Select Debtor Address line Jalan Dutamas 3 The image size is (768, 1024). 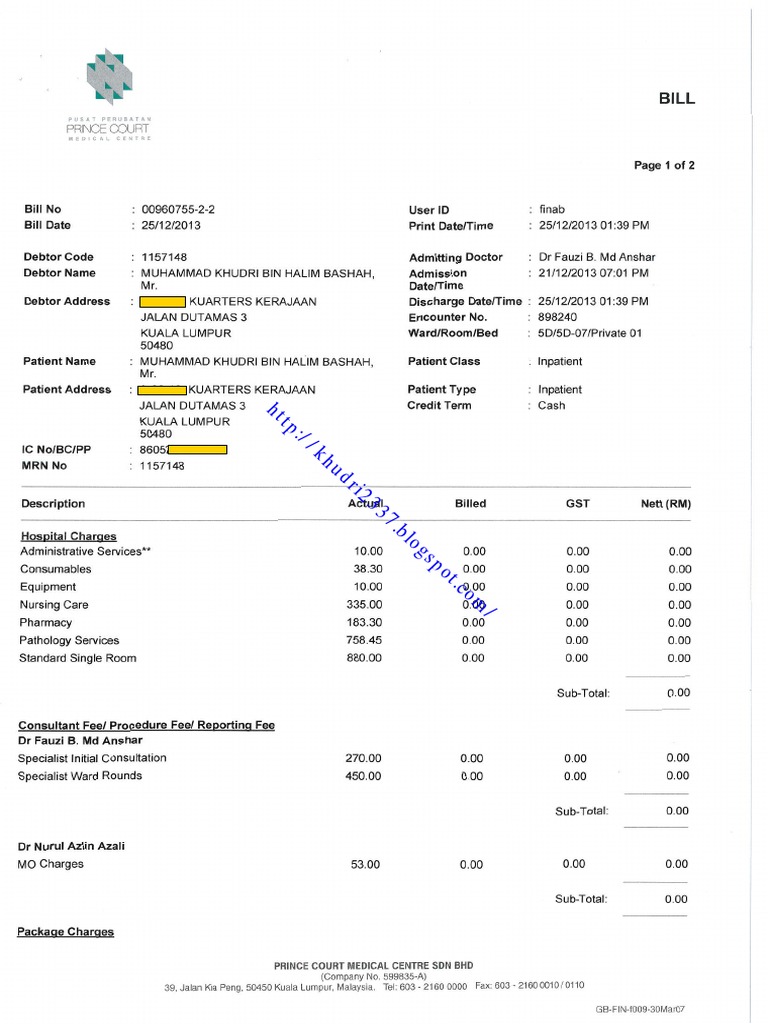[194, 317]
